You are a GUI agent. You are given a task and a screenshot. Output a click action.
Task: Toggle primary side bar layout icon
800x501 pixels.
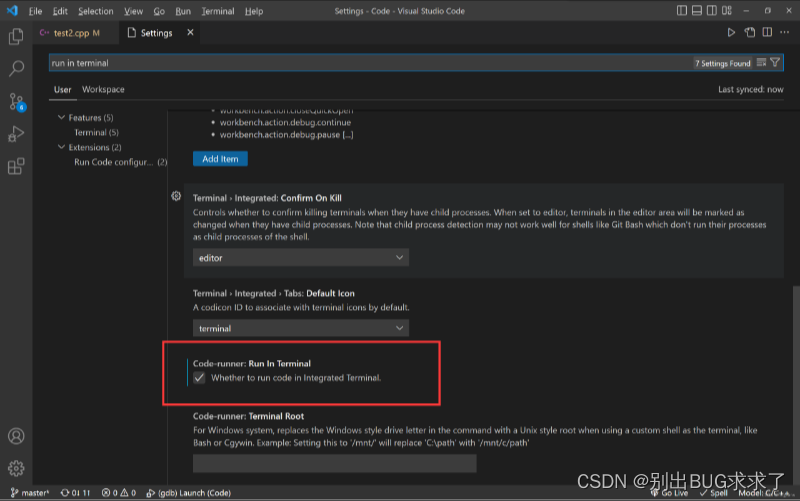[x=682, y=10]
